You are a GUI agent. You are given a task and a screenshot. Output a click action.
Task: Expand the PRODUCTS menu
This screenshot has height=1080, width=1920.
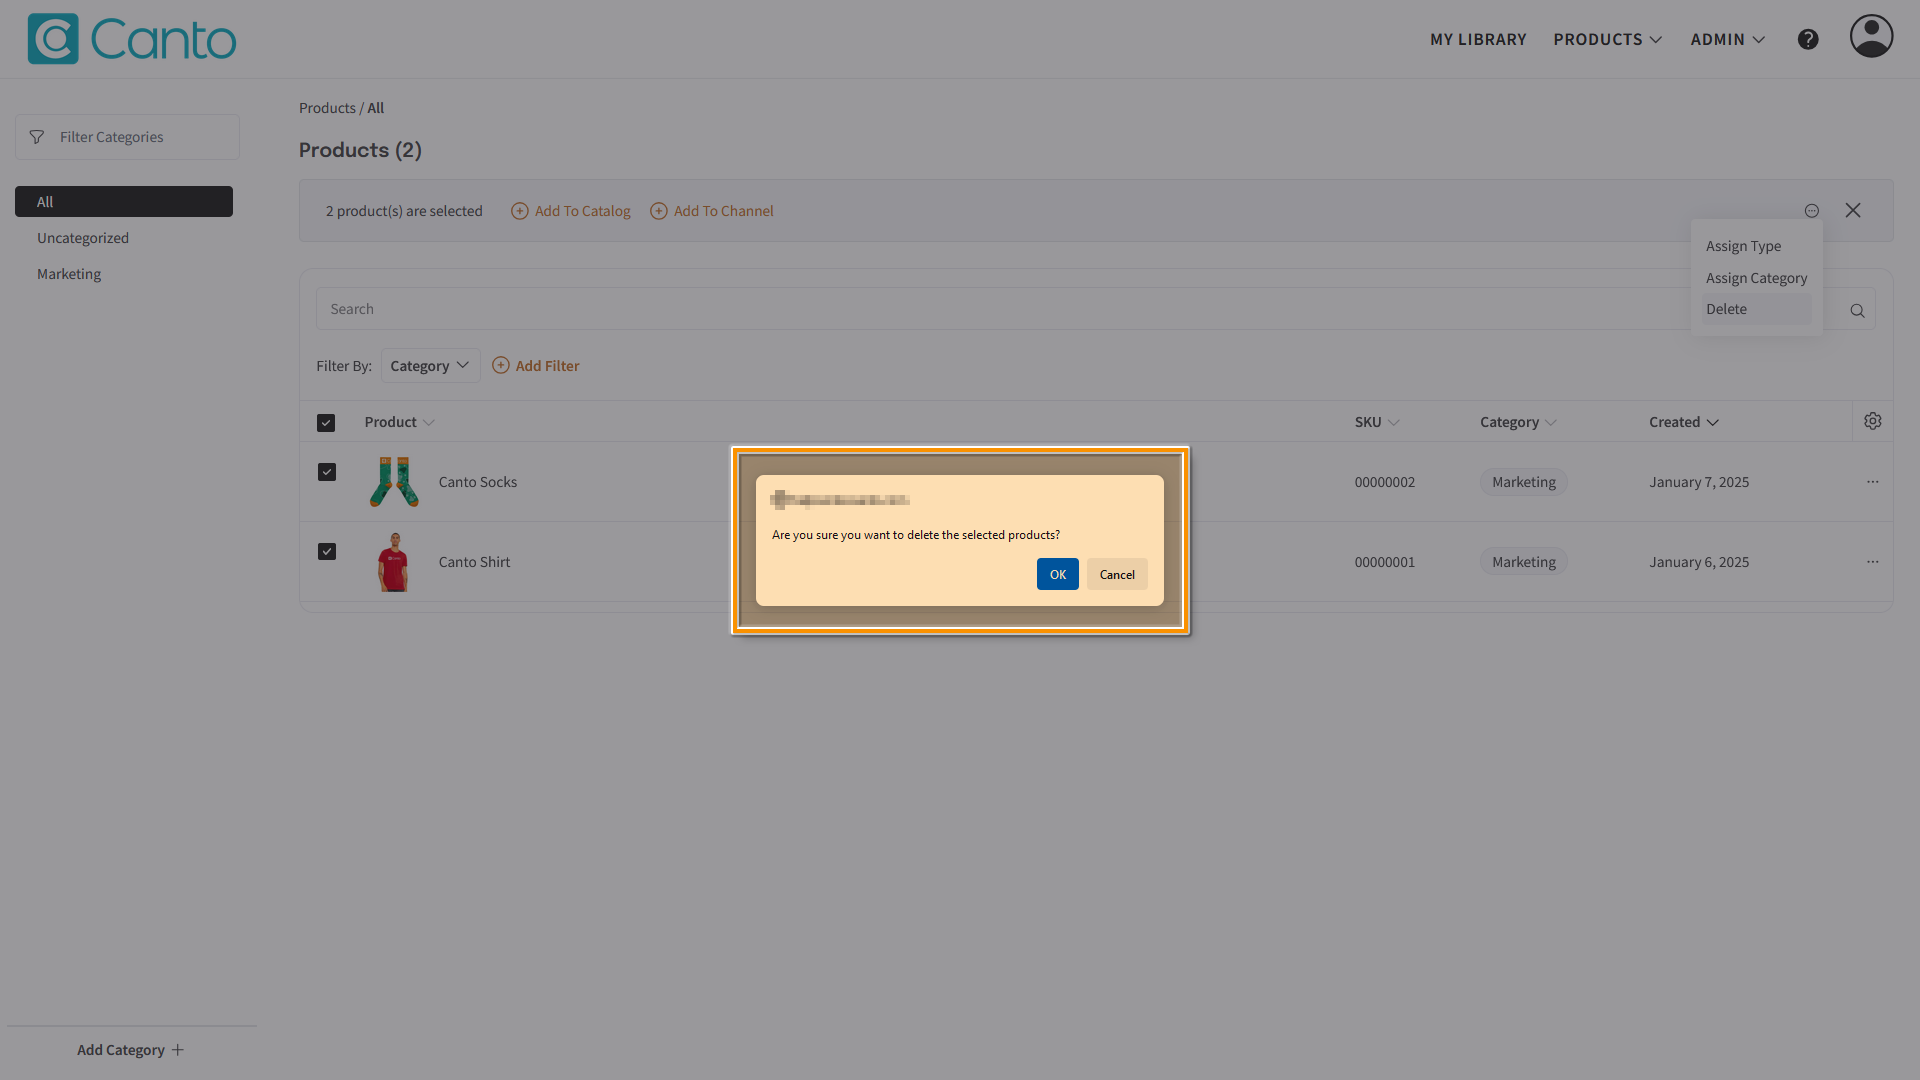(x=1608, y=39)
